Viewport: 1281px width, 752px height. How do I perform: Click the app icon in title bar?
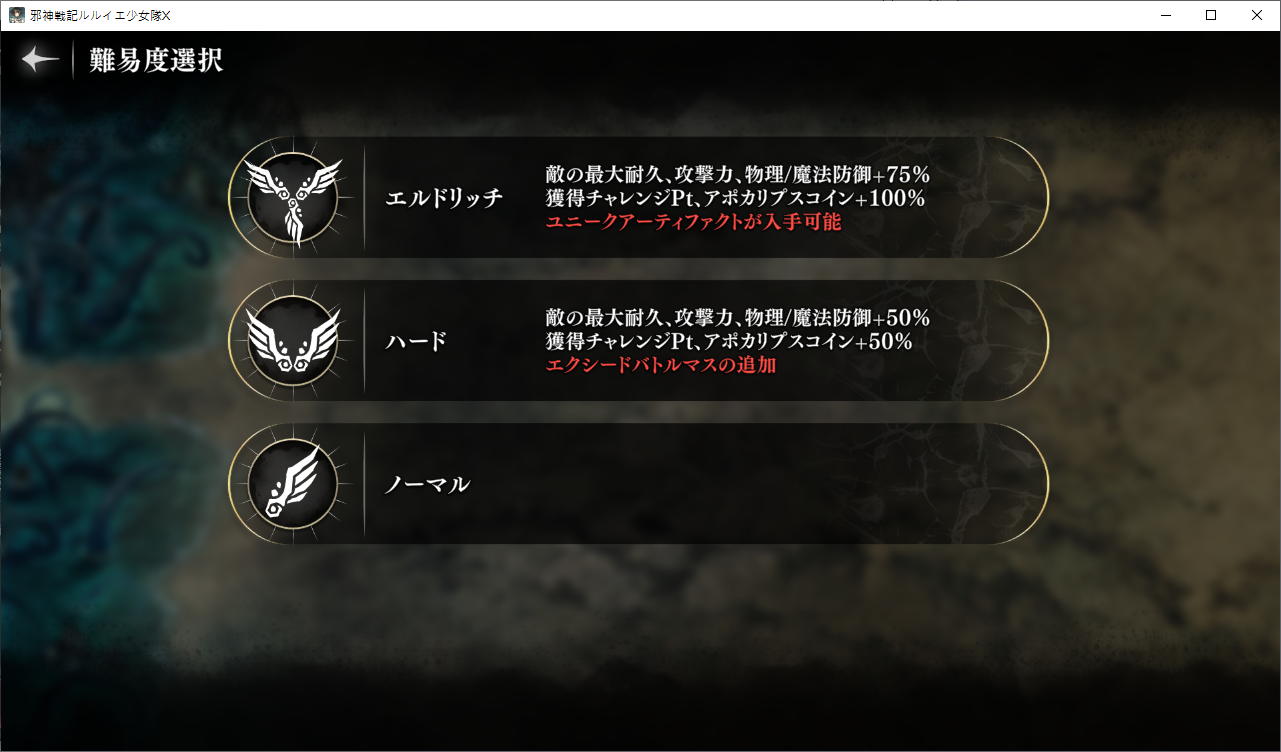point(16,15)
